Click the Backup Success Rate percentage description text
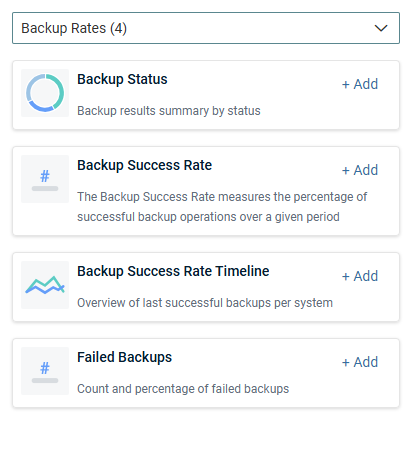Image resolution: width=410 pixels, height=450 pixels. point(222,207)
